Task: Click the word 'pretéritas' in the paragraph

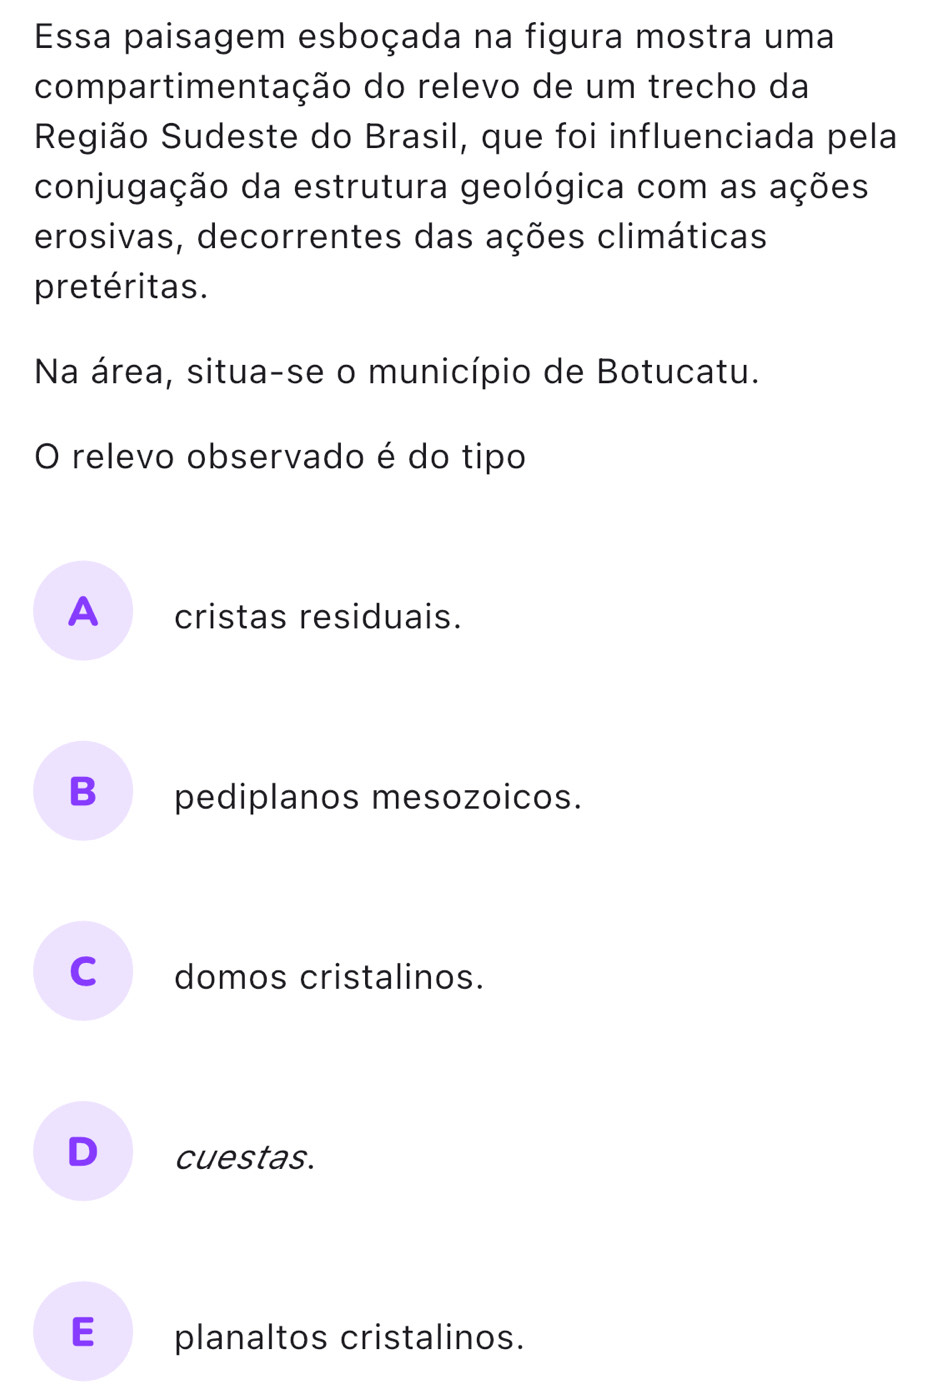Action: (116, 288)
